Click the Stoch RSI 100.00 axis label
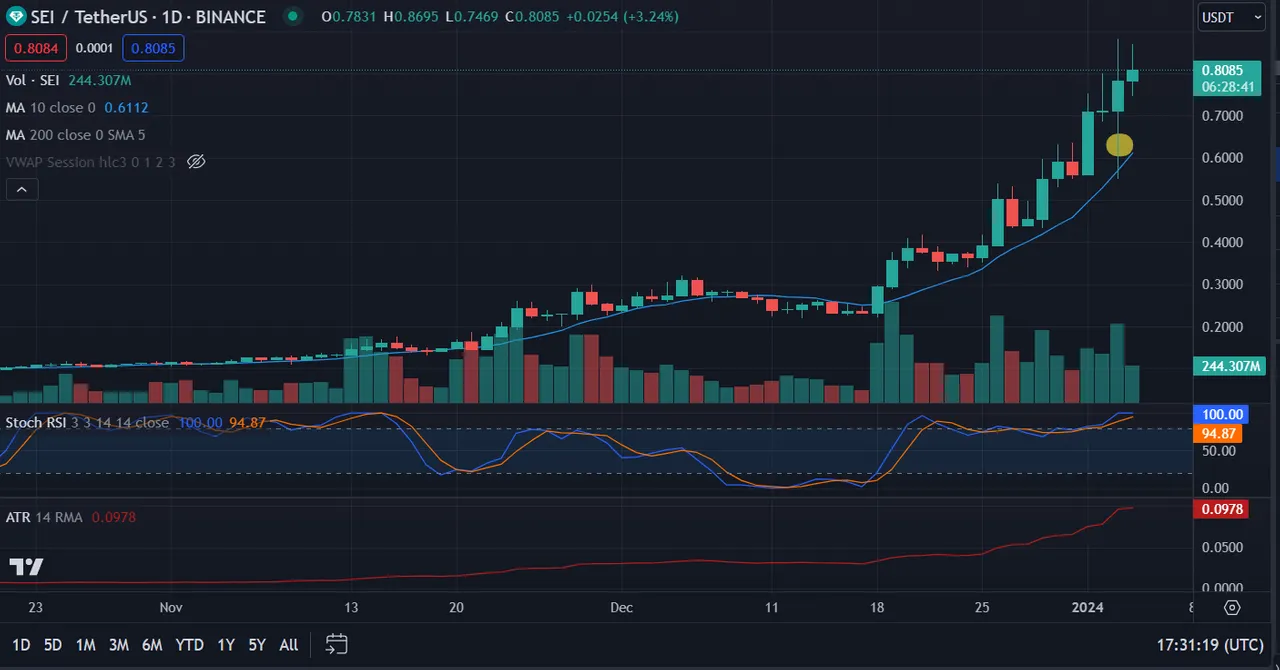Image resolution: width=1280 pixels, height=670 pixels. (x=1222, y=414)
